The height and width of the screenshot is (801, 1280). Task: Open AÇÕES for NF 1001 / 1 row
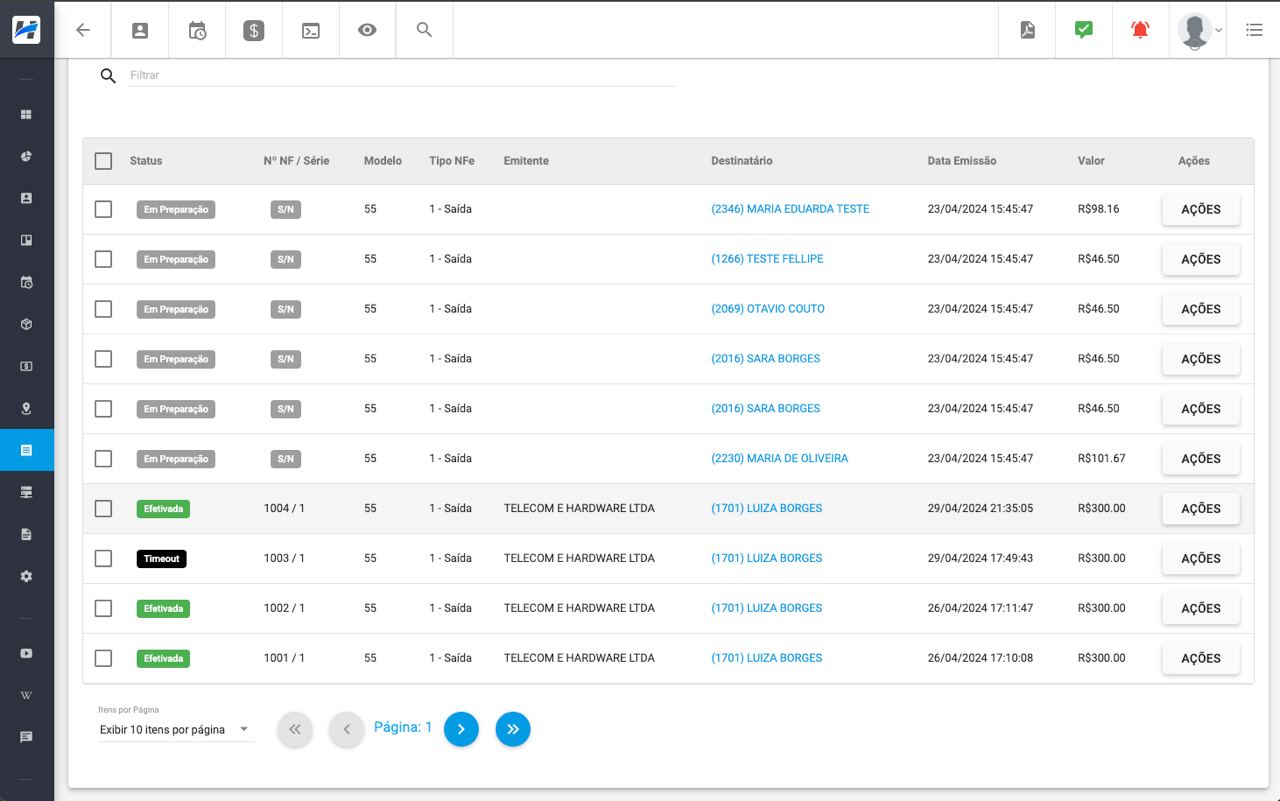coord(1201,659)
